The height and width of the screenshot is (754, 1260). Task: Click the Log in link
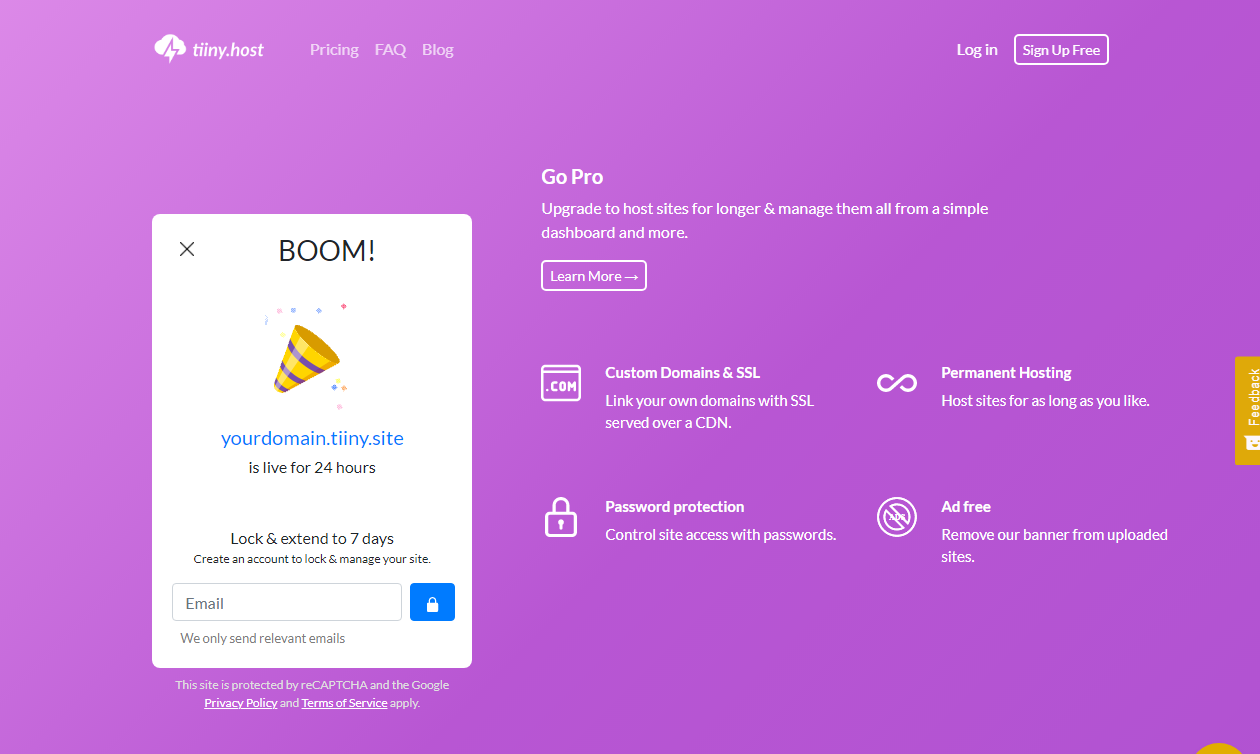tap(977, 49)
